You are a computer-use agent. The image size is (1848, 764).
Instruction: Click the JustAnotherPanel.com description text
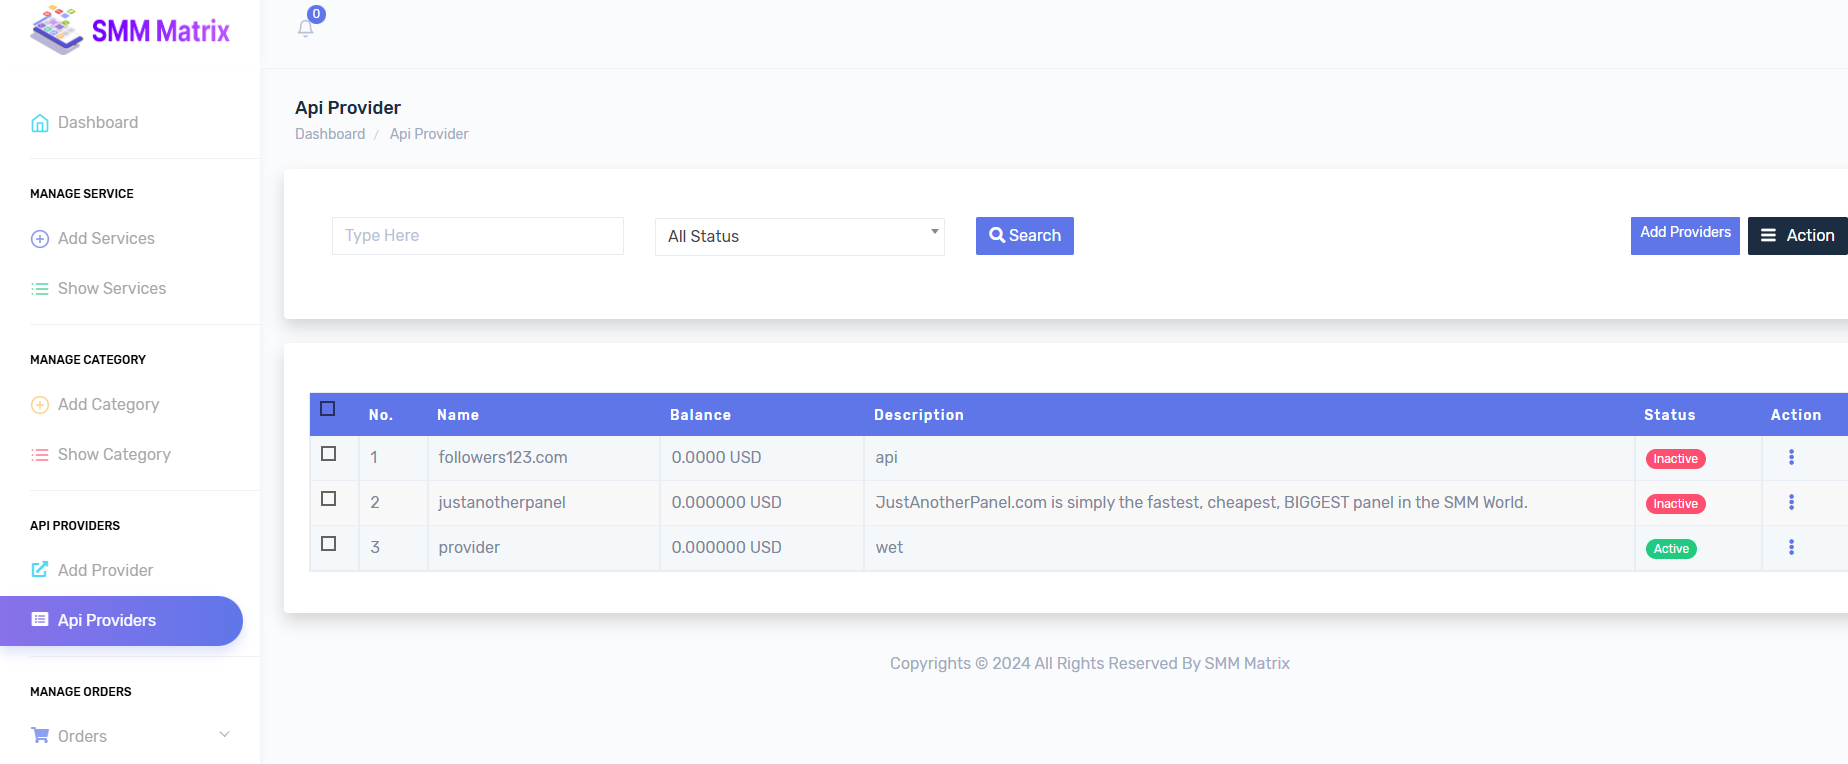coord(1201,502)
